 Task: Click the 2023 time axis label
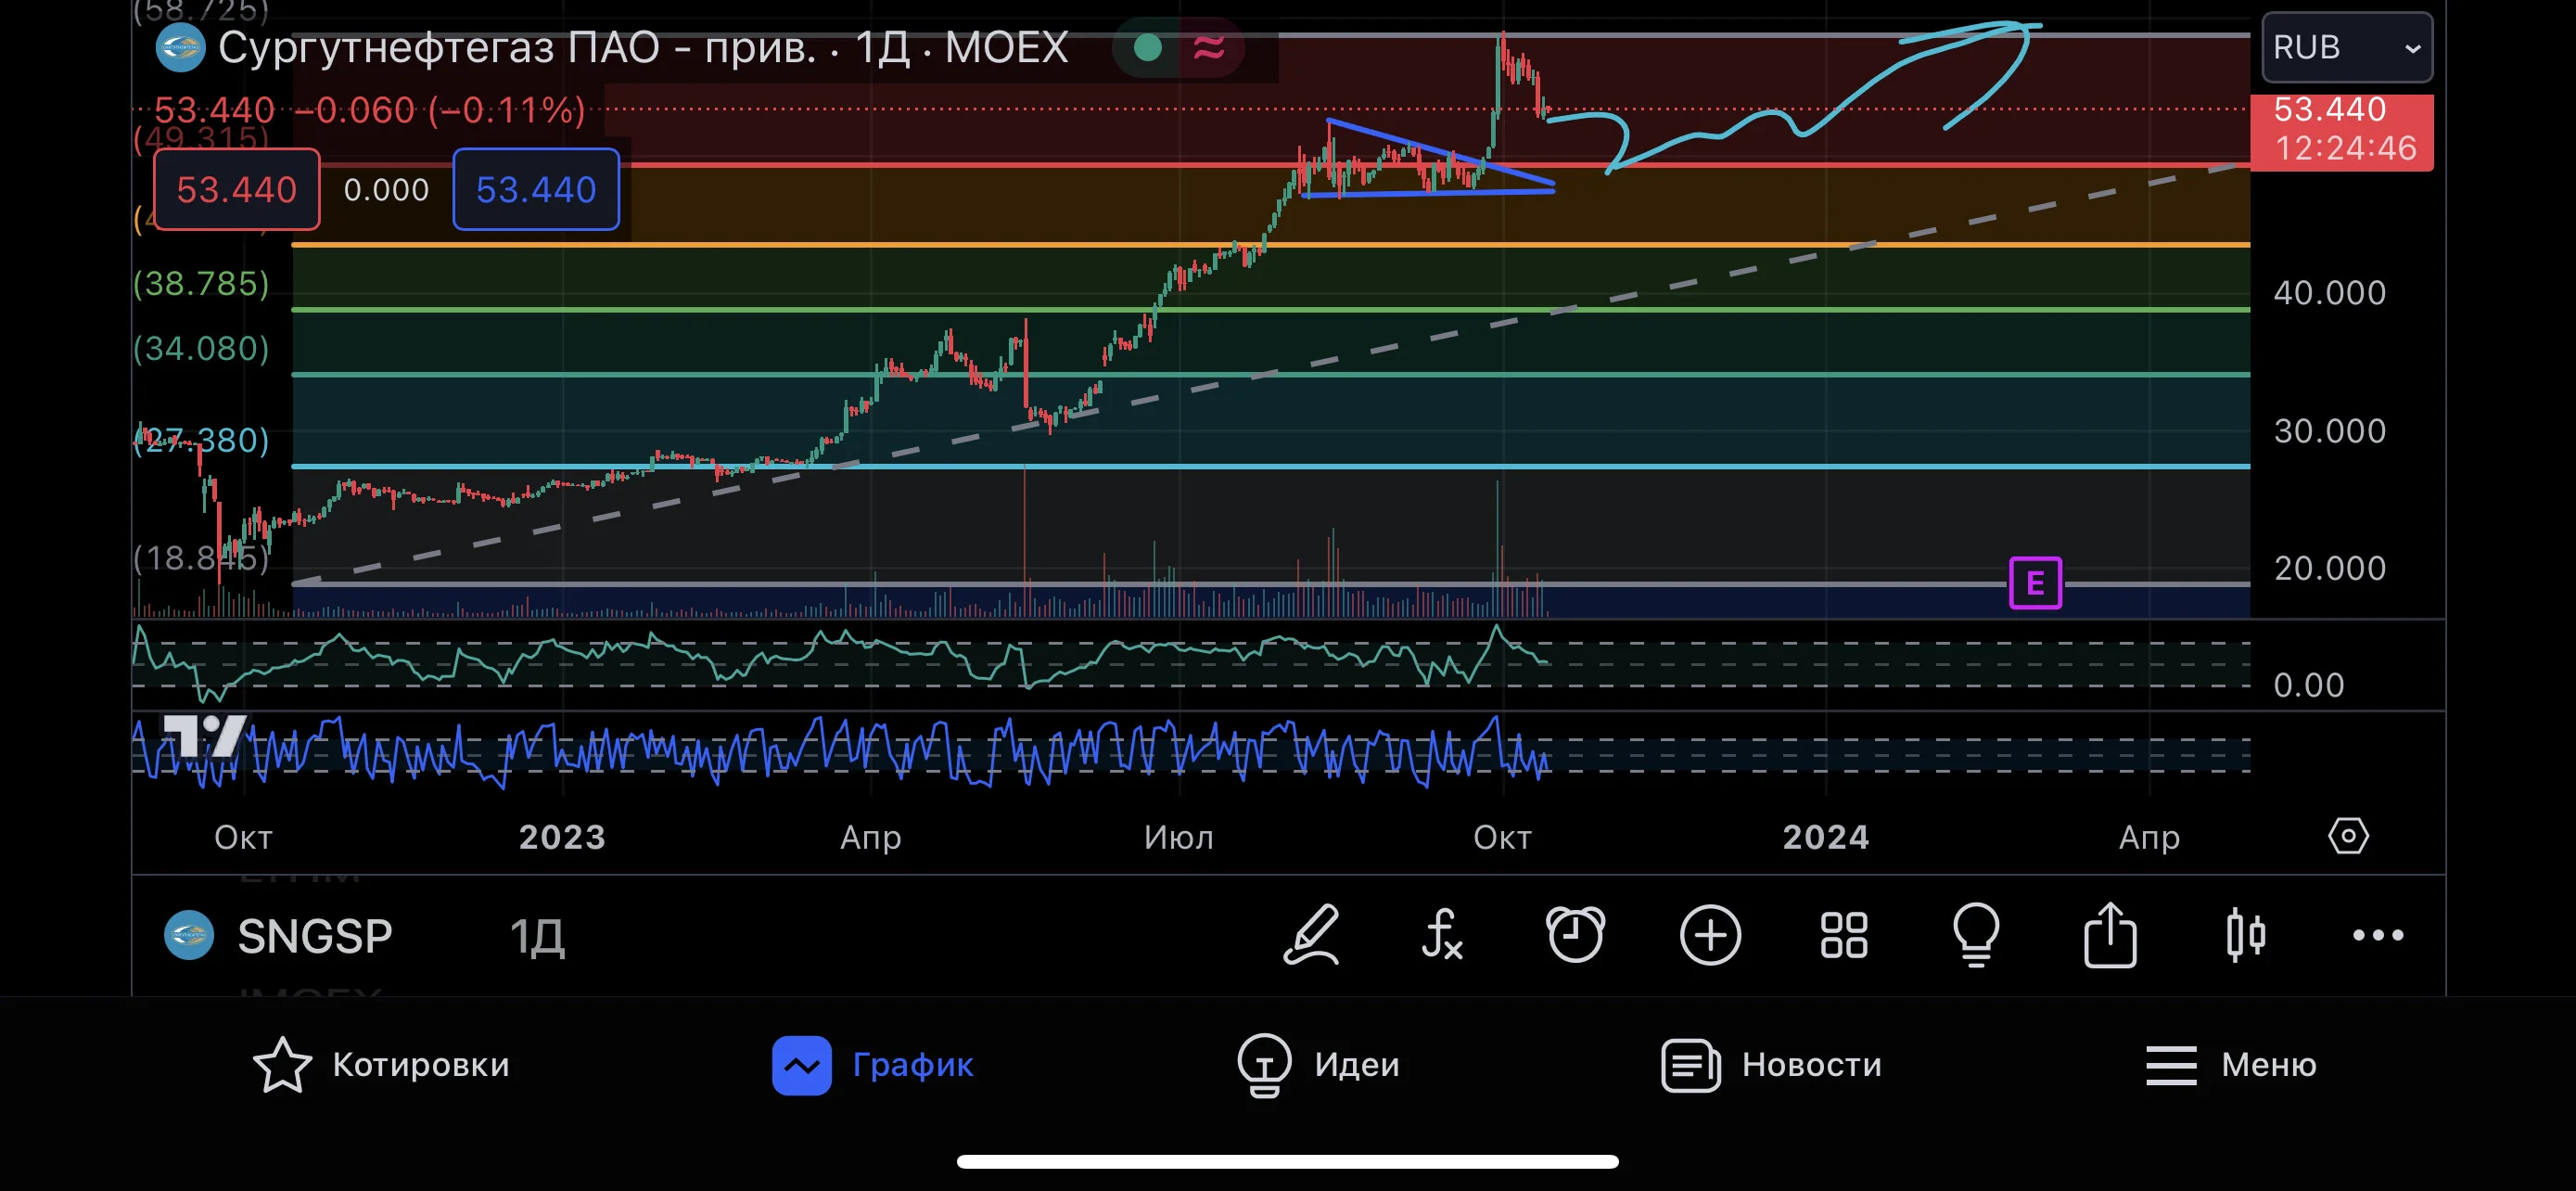562,836
